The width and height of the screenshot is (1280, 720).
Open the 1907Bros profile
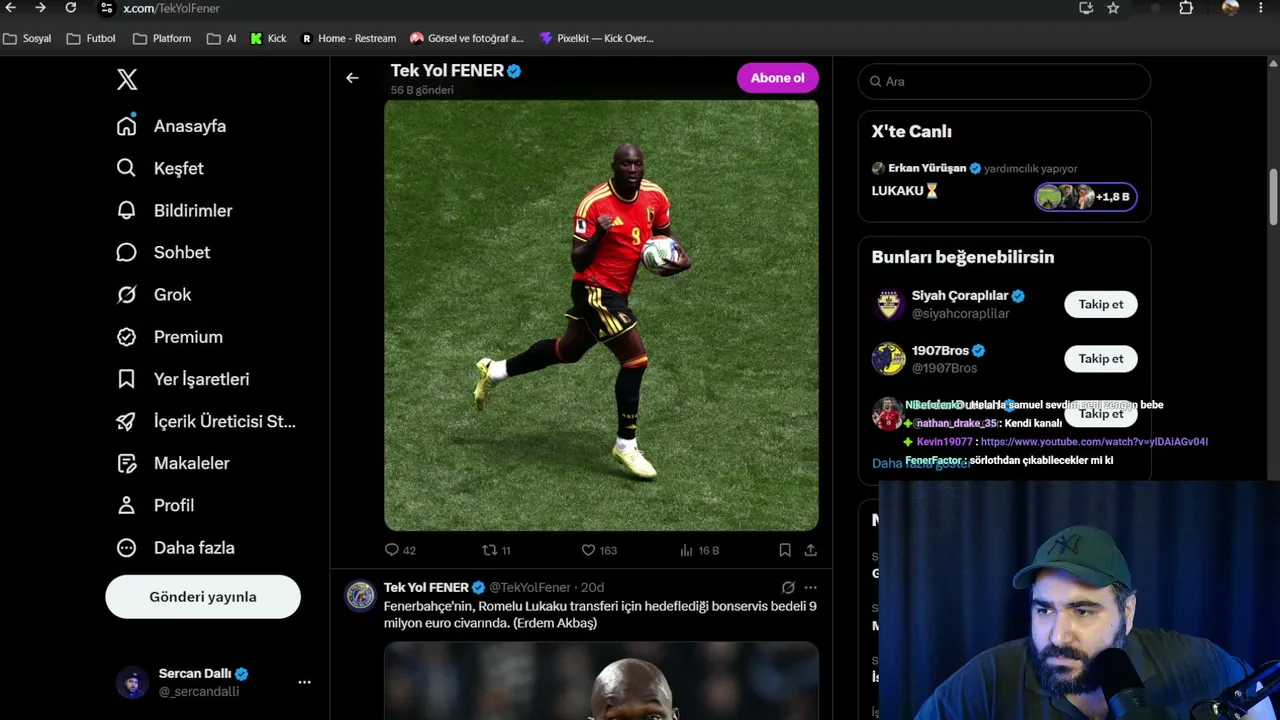tap(940, 351)
